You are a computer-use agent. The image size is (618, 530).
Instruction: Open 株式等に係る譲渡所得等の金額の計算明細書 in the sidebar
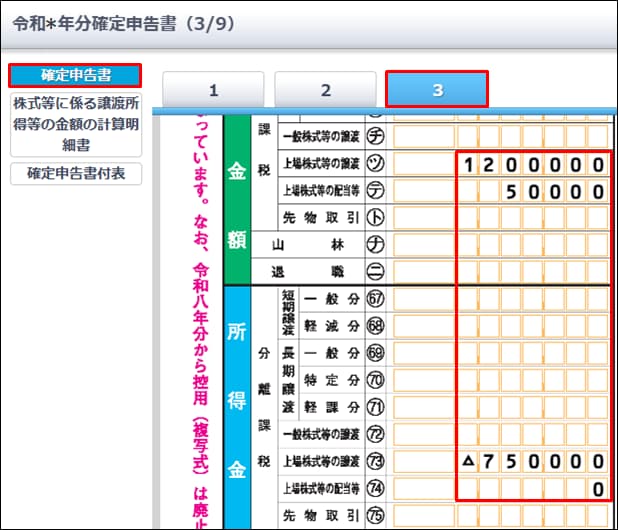click(75, 124)
